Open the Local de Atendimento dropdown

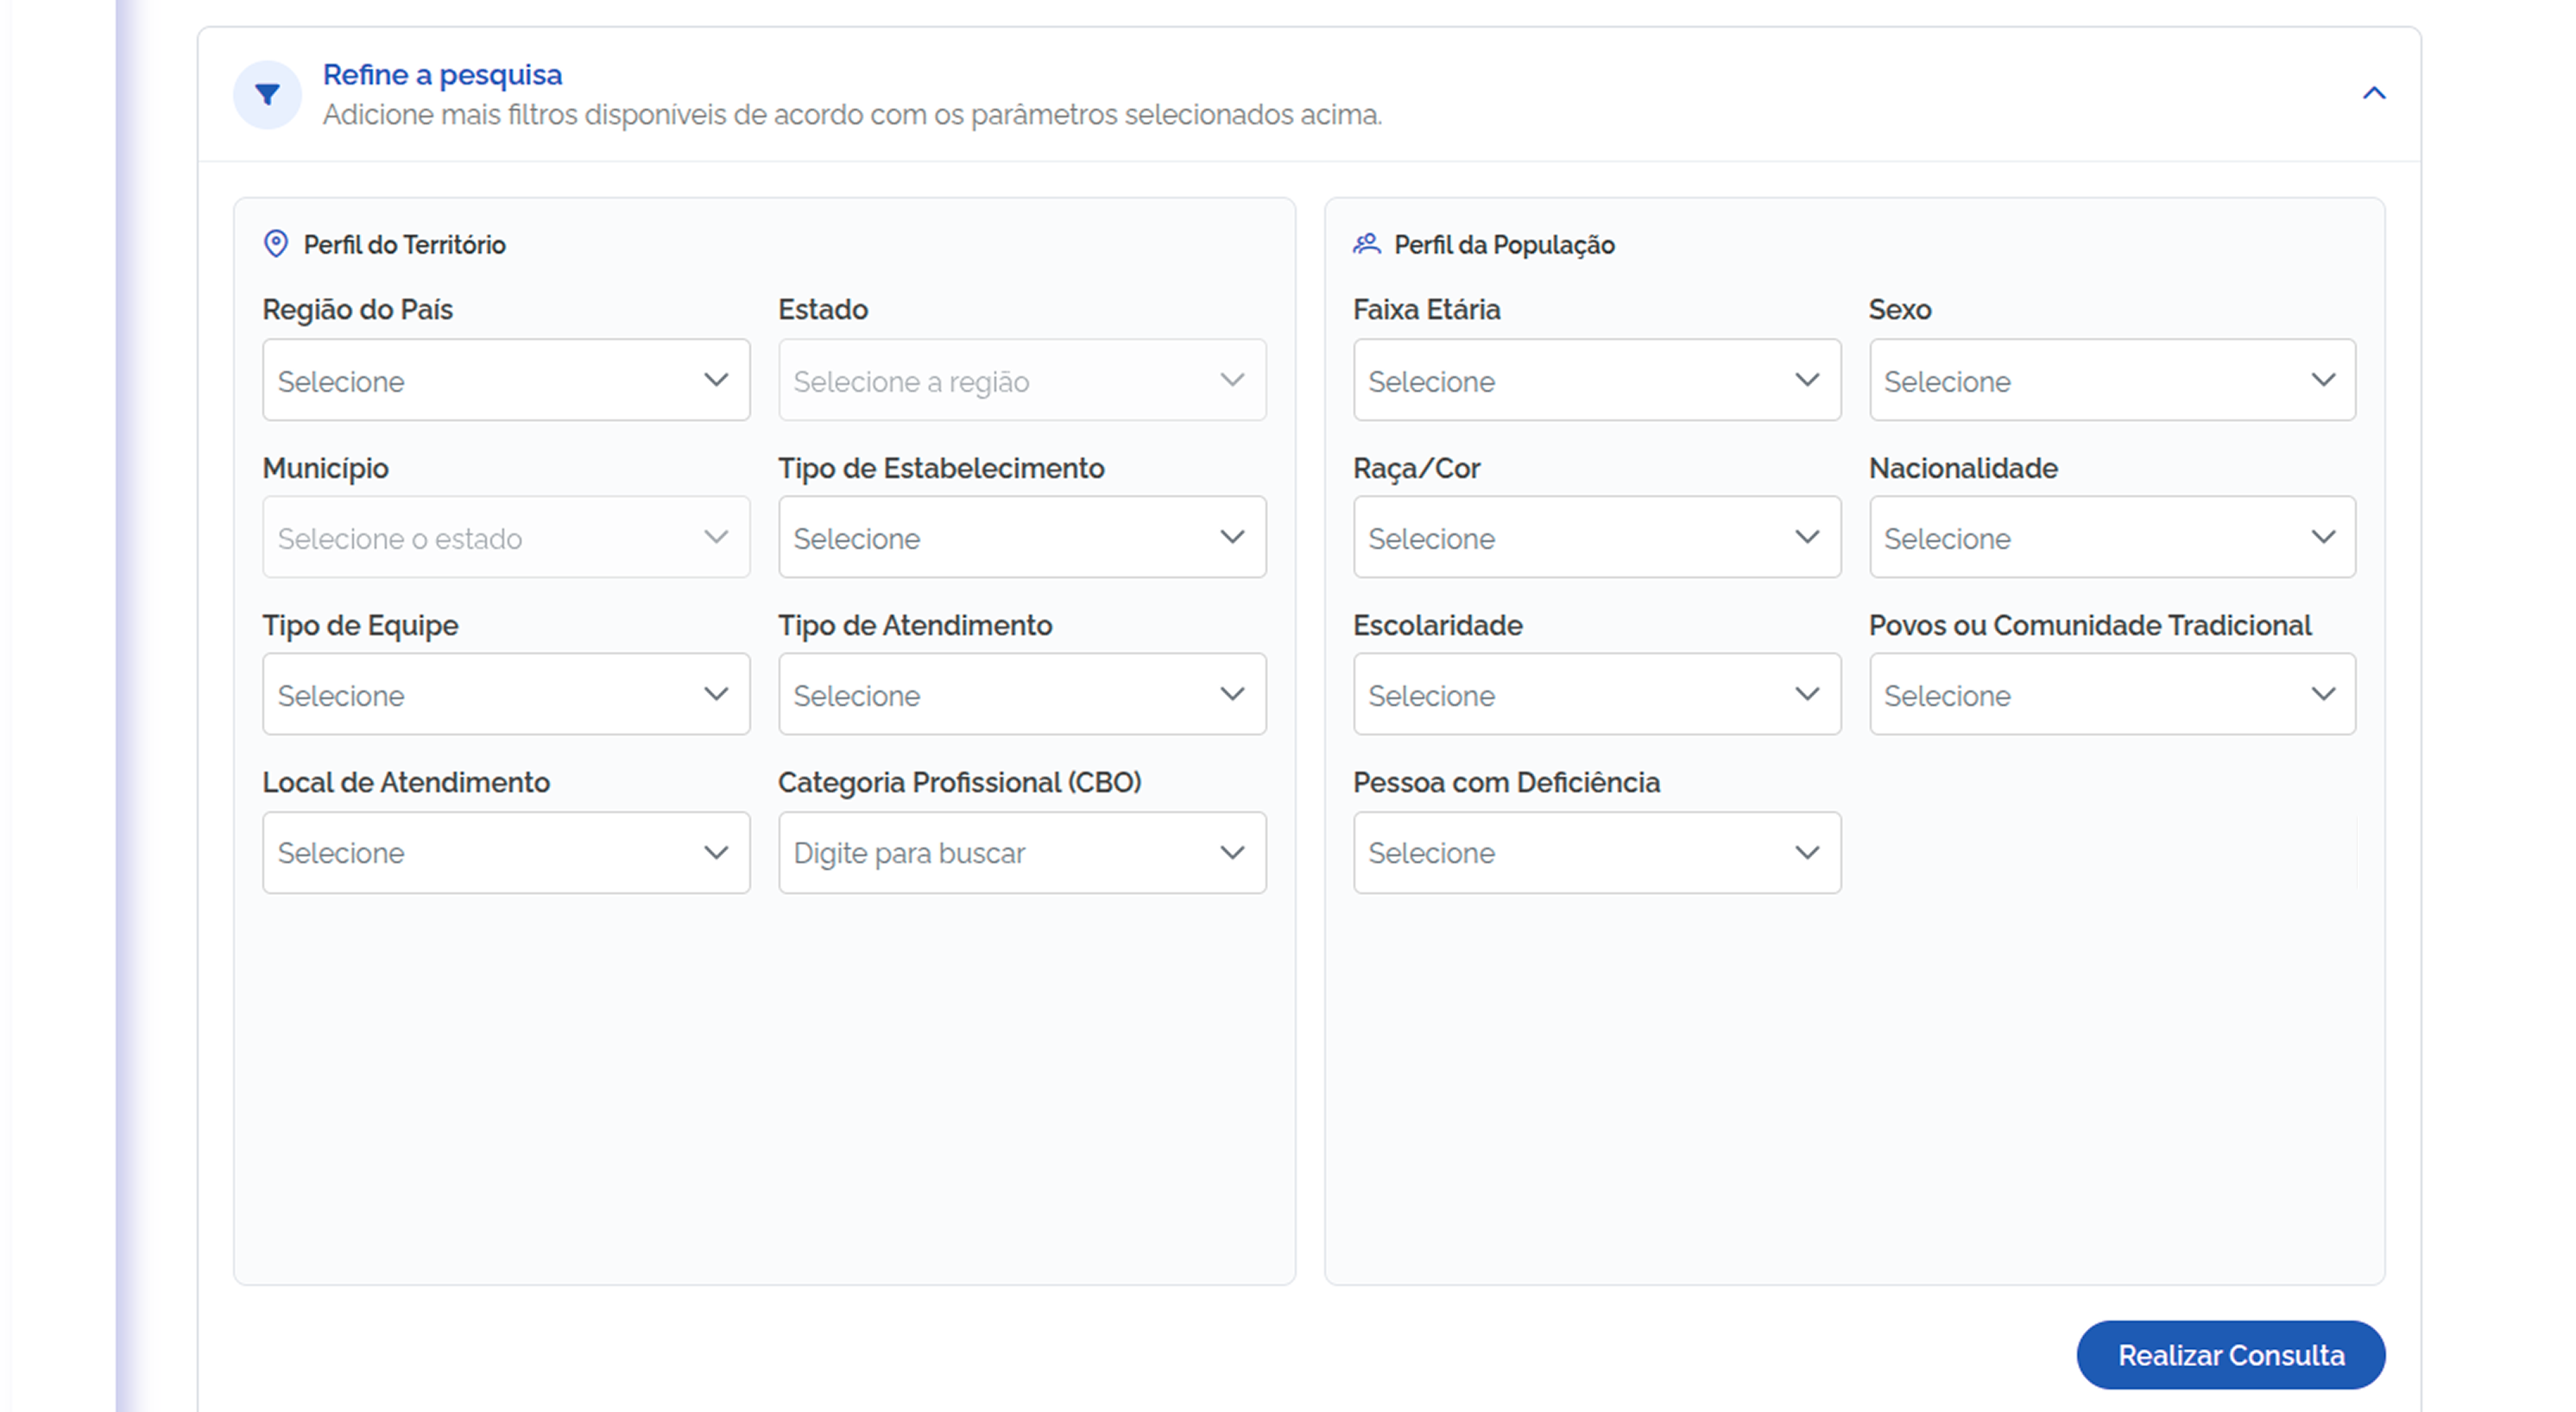506,852
